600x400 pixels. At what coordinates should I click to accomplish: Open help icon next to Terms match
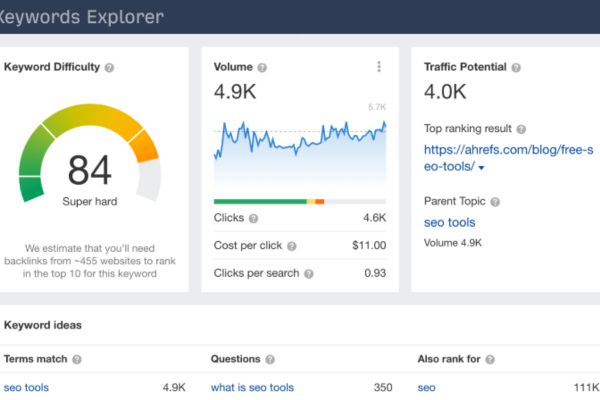77,359
